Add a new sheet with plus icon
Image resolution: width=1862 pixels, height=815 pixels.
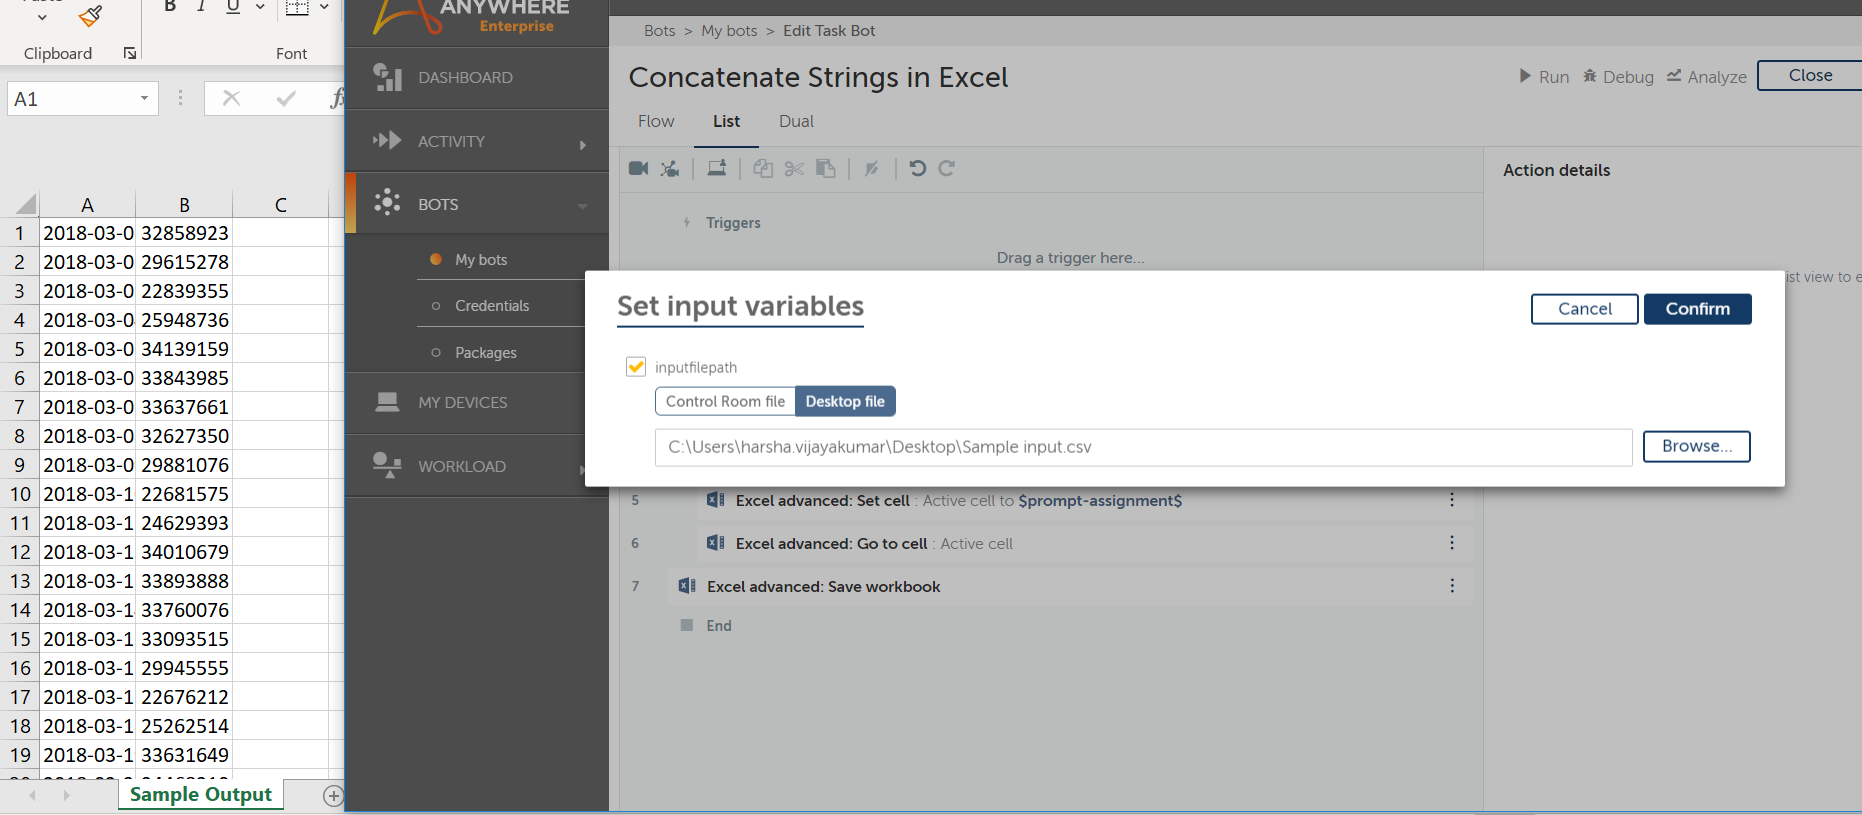[x=333, y=795]
